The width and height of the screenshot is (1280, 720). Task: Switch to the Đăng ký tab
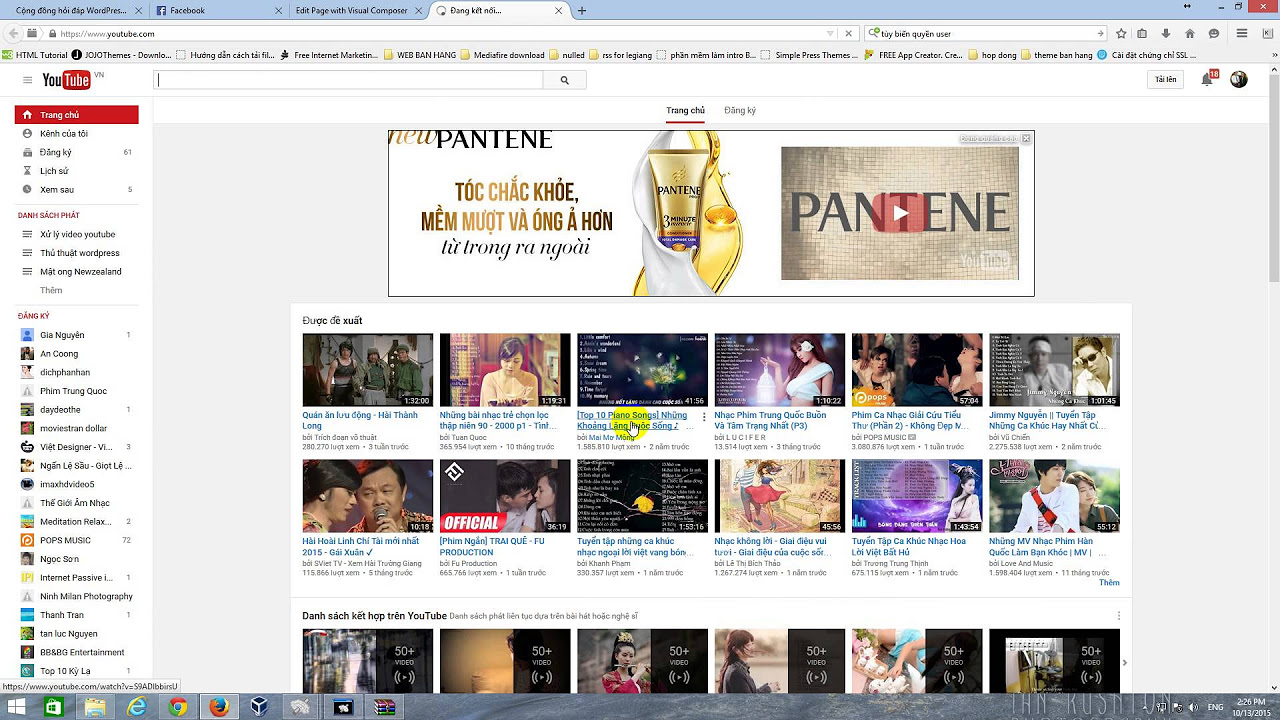tap(740, 110)
